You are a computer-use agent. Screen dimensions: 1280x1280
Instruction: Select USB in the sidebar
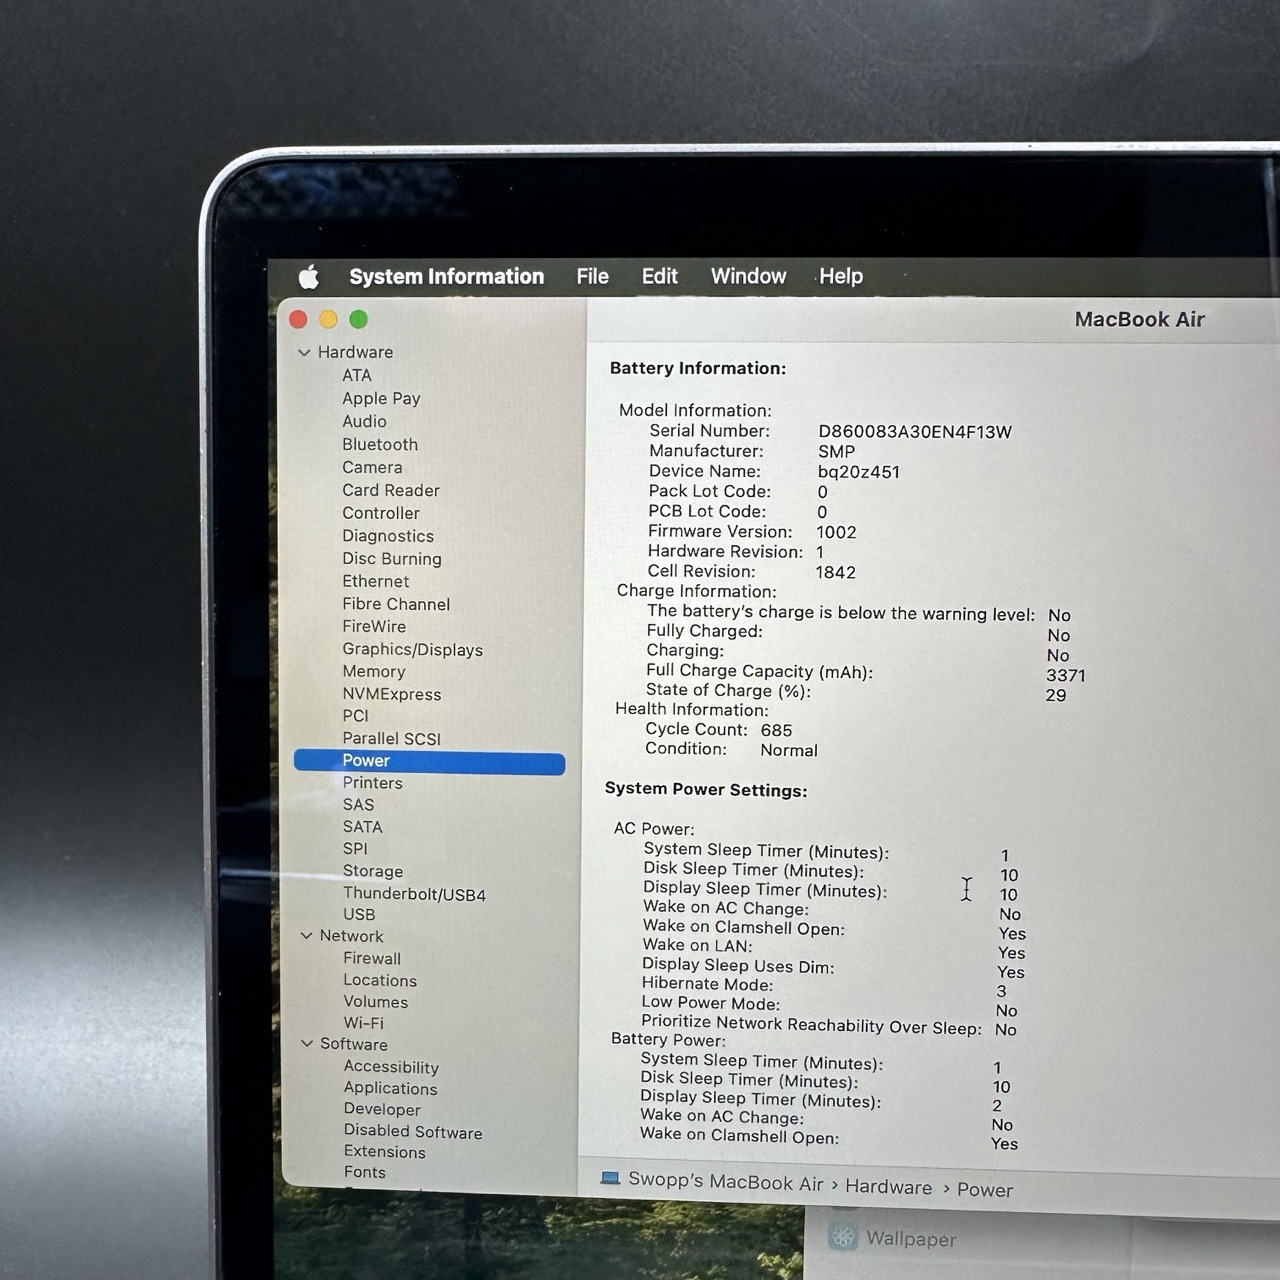(359, 914)
